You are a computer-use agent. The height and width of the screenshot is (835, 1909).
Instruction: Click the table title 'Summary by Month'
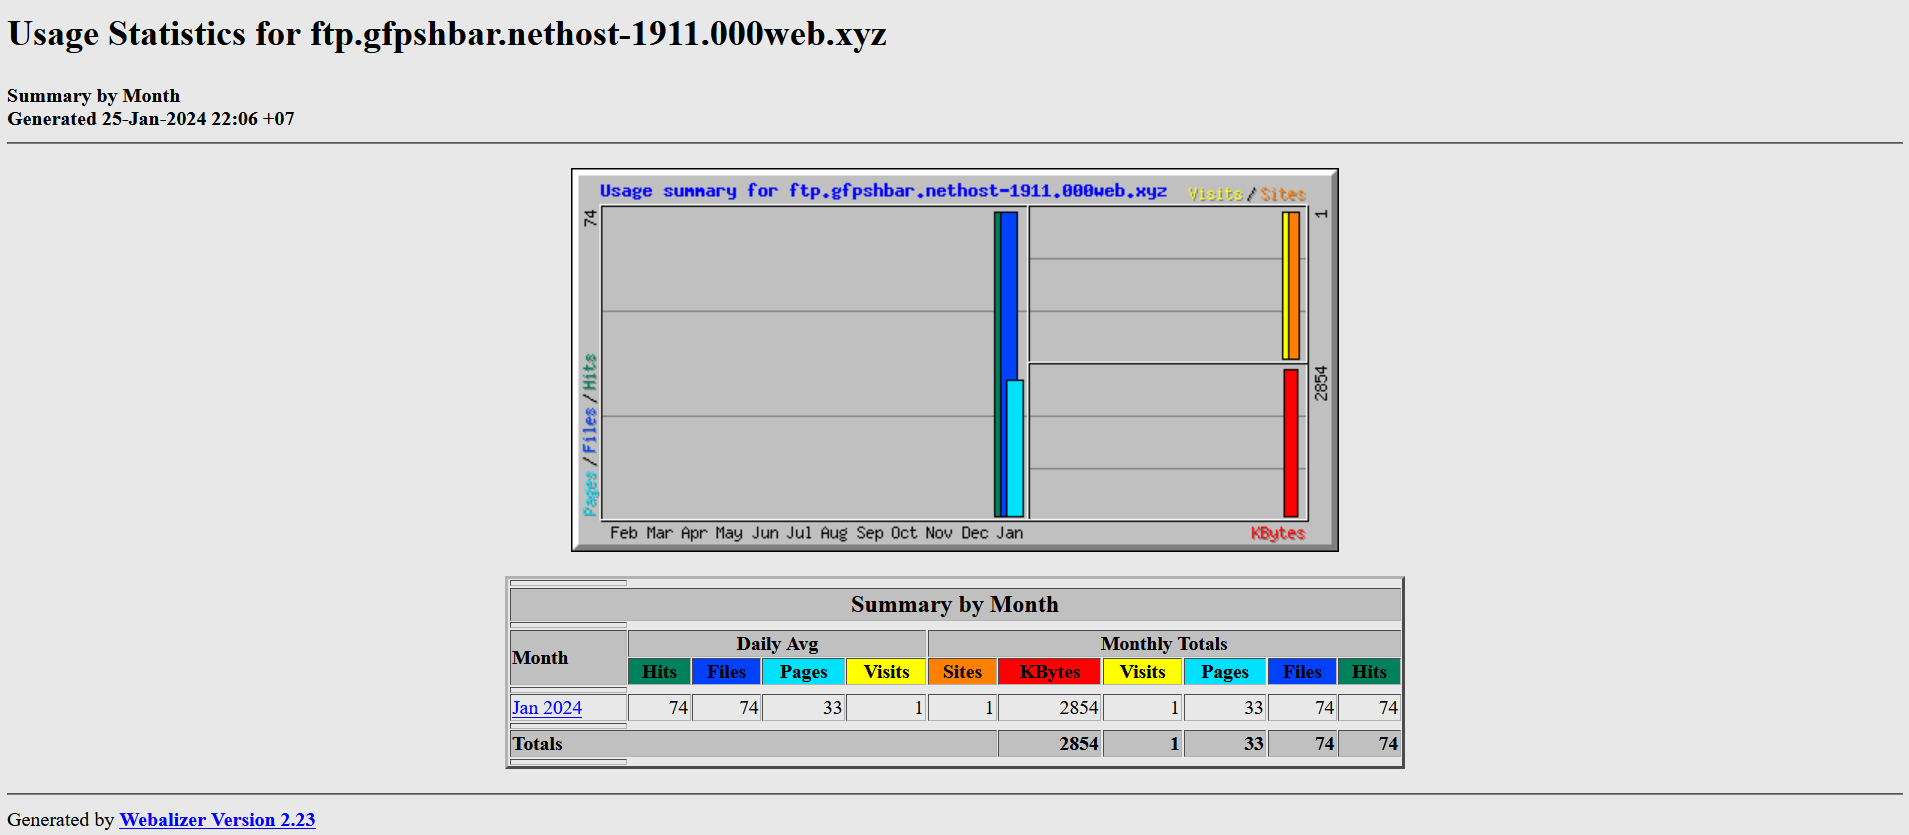tap(955, 605)
